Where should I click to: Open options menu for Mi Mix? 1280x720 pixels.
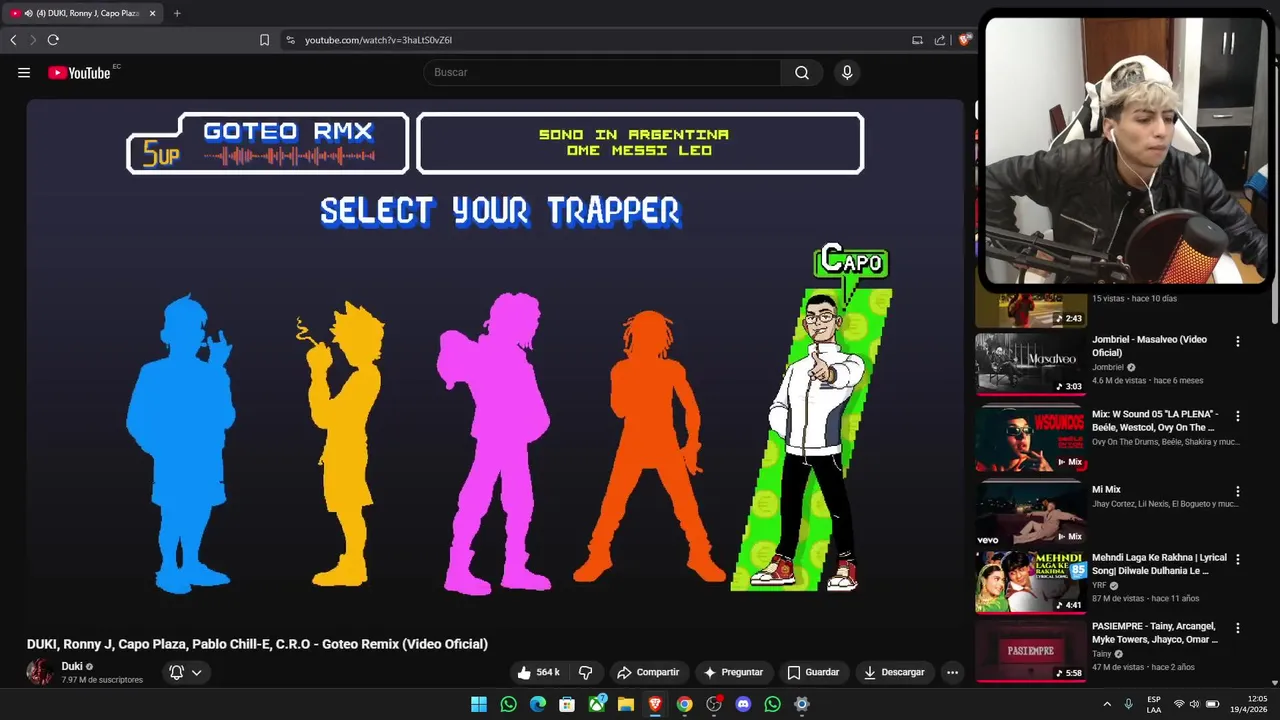[x=1238, y=491]
